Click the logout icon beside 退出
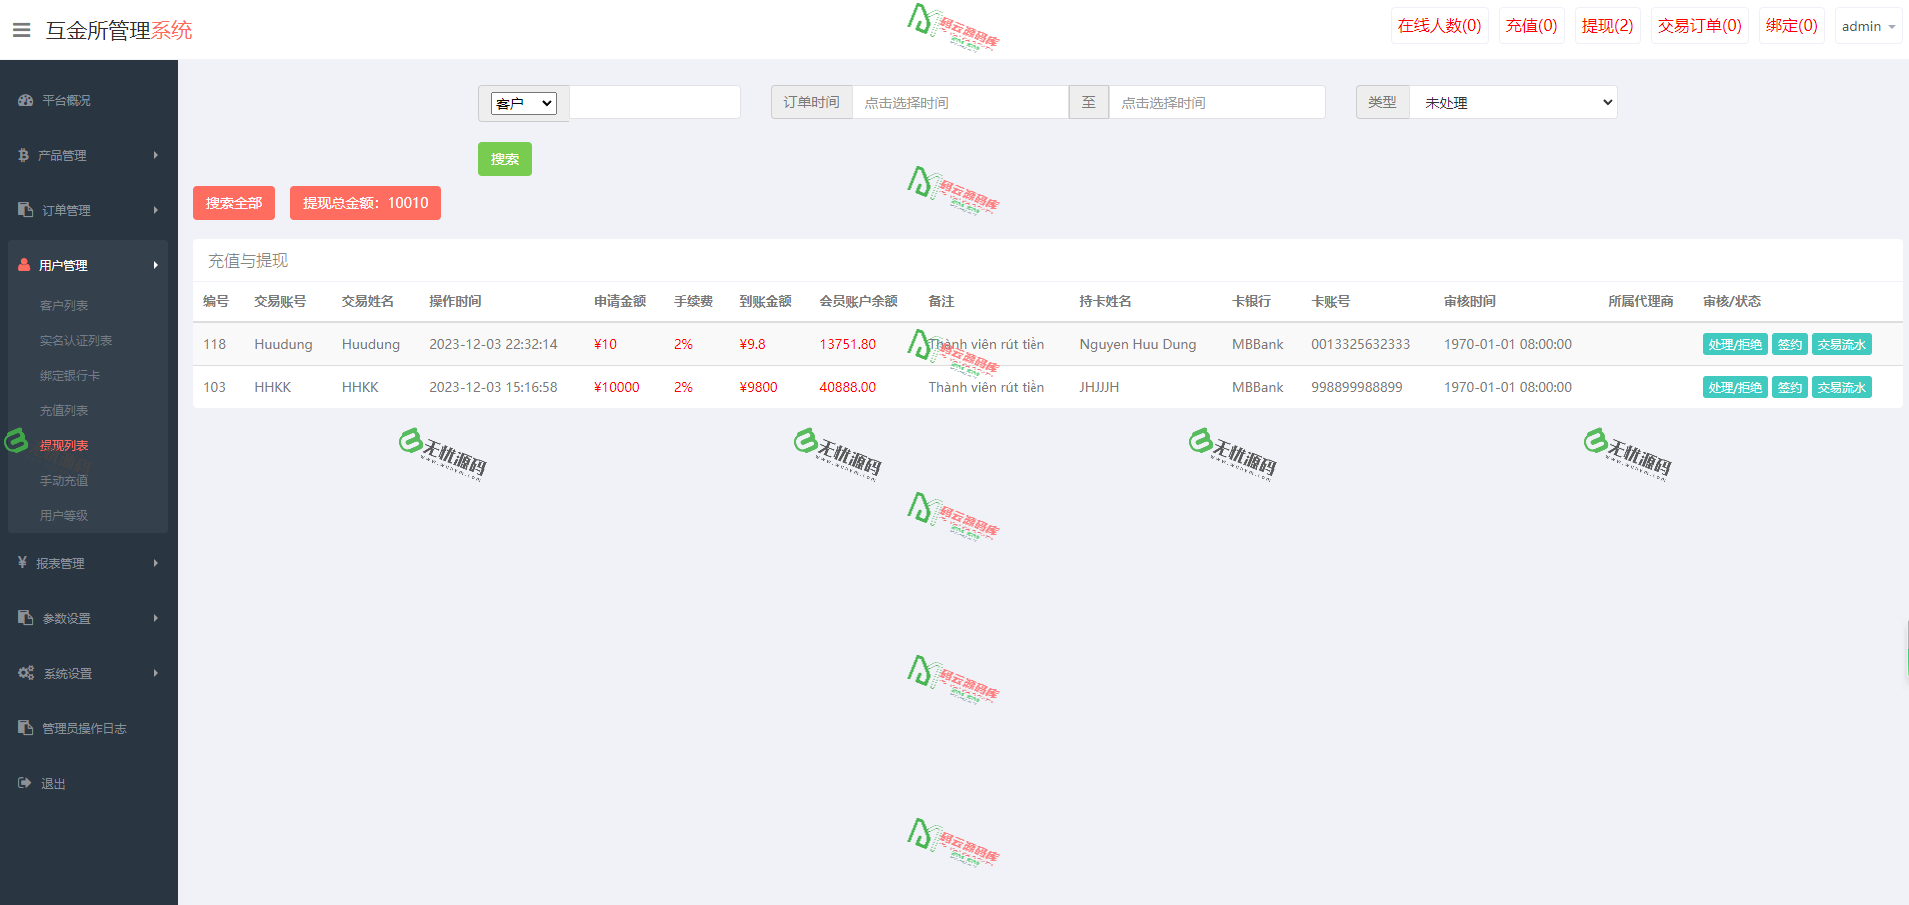The height and width of the screenshot is (905, 1909). pyautogui.click(x=25, y=783)
